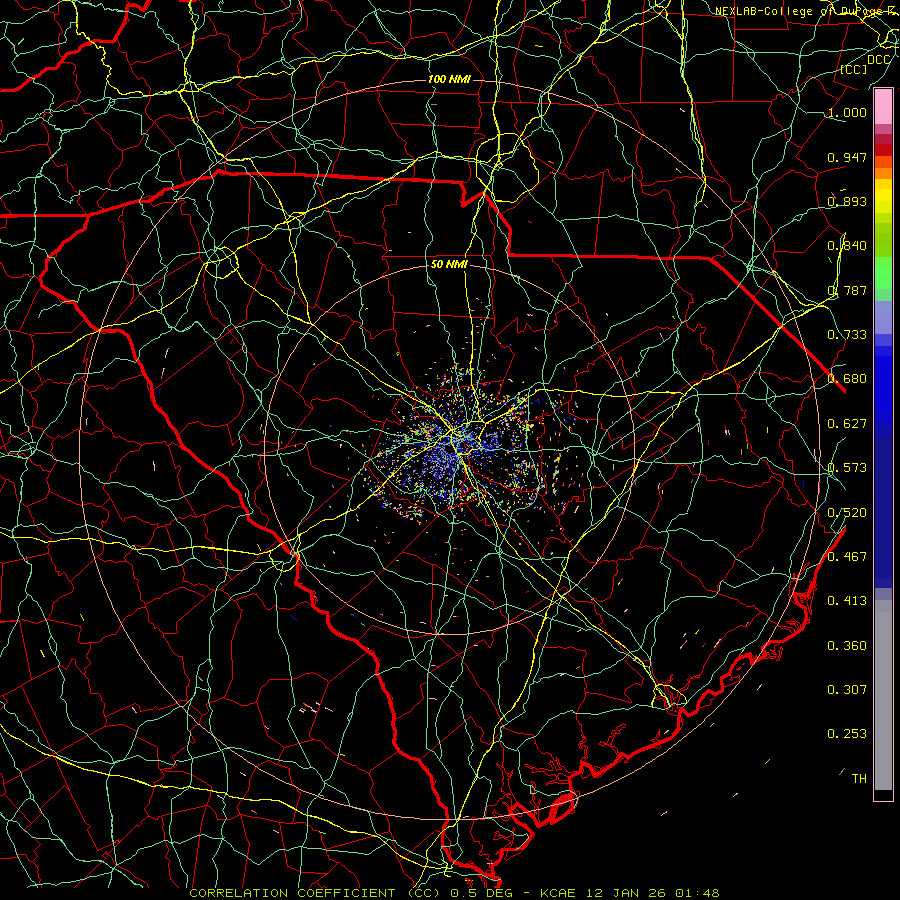Click the 0.5 DEG elevation text

pyautogui.click(x=481, y=893)
